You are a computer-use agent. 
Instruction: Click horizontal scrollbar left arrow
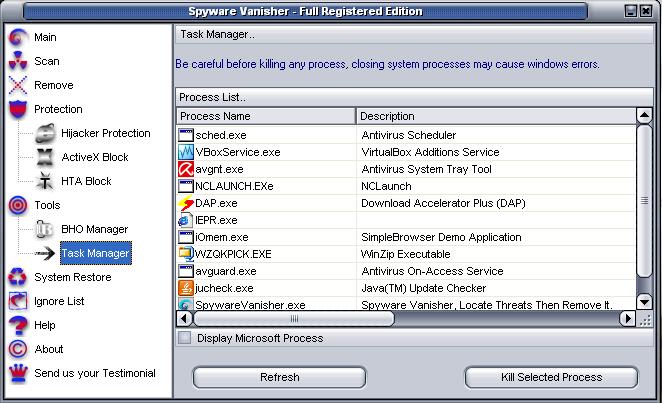tap(184, 318)
